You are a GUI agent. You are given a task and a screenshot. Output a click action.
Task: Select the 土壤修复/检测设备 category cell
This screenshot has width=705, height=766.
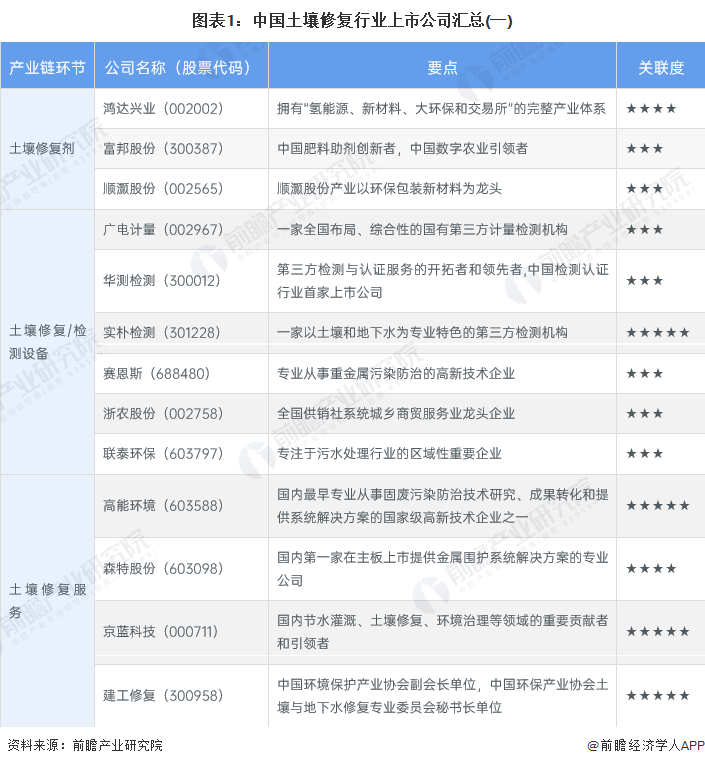point(47,341)
